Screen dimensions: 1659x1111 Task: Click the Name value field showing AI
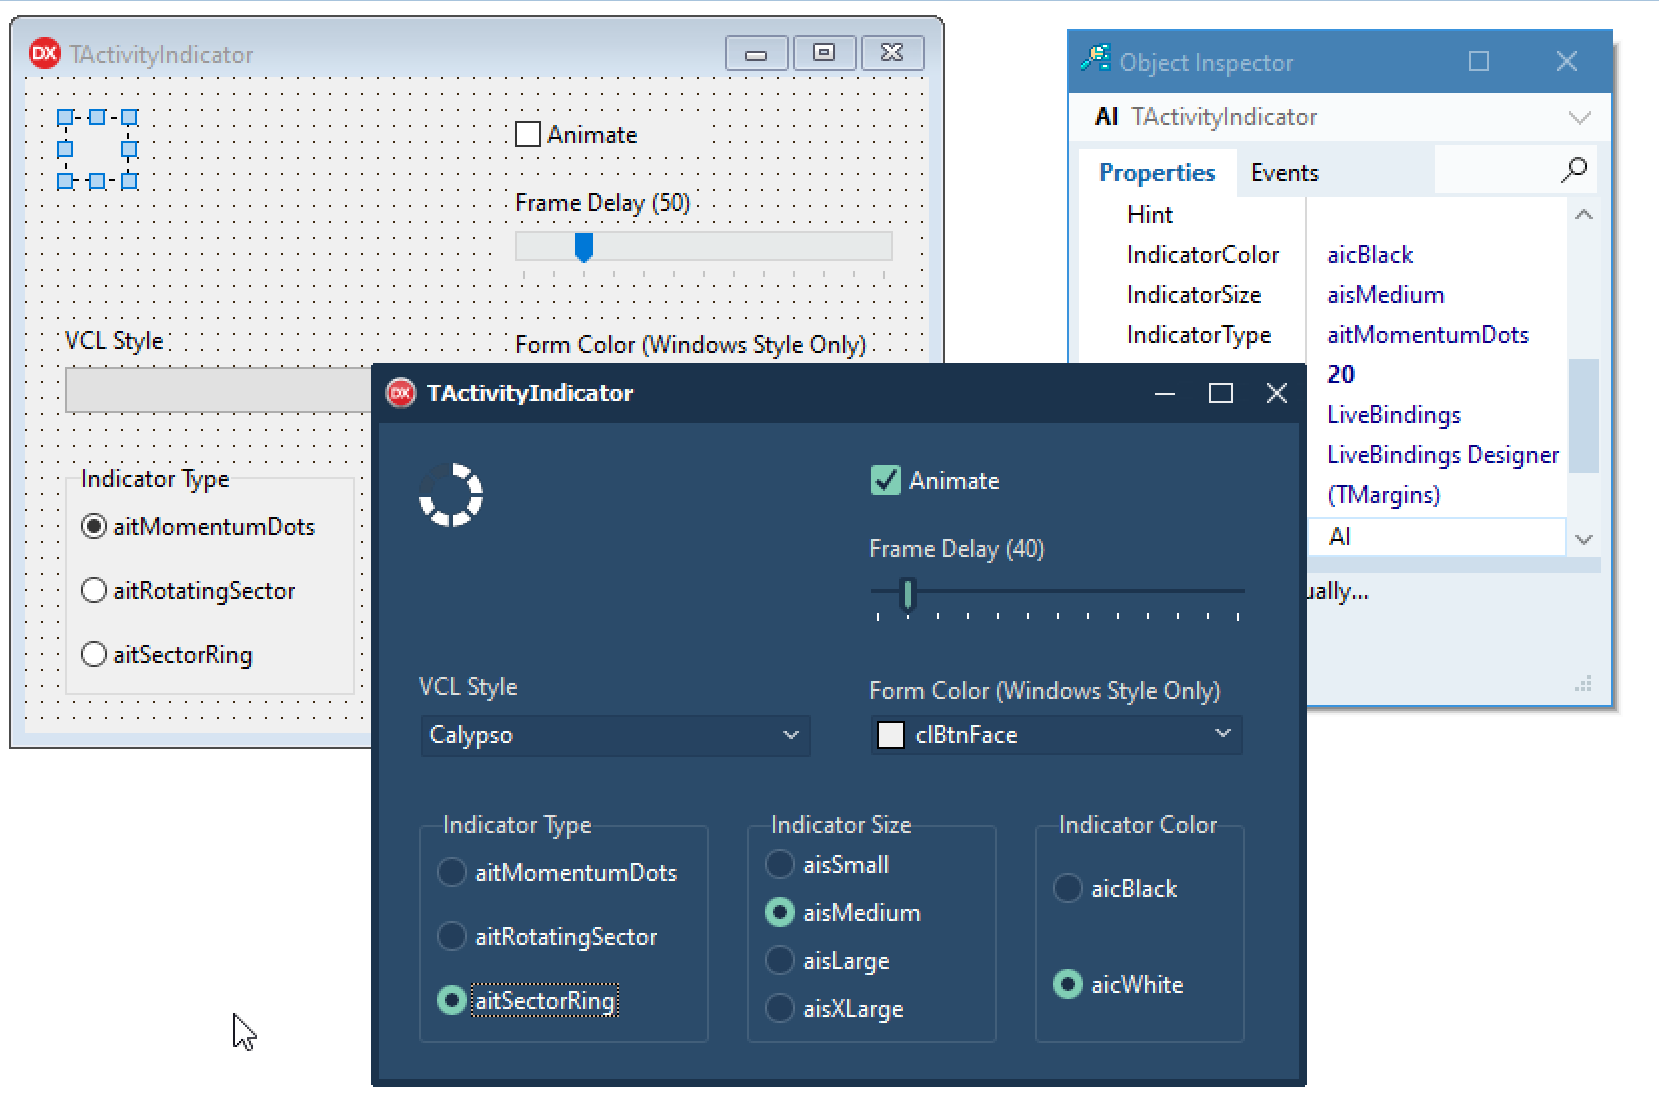(x=1437, y=537)
